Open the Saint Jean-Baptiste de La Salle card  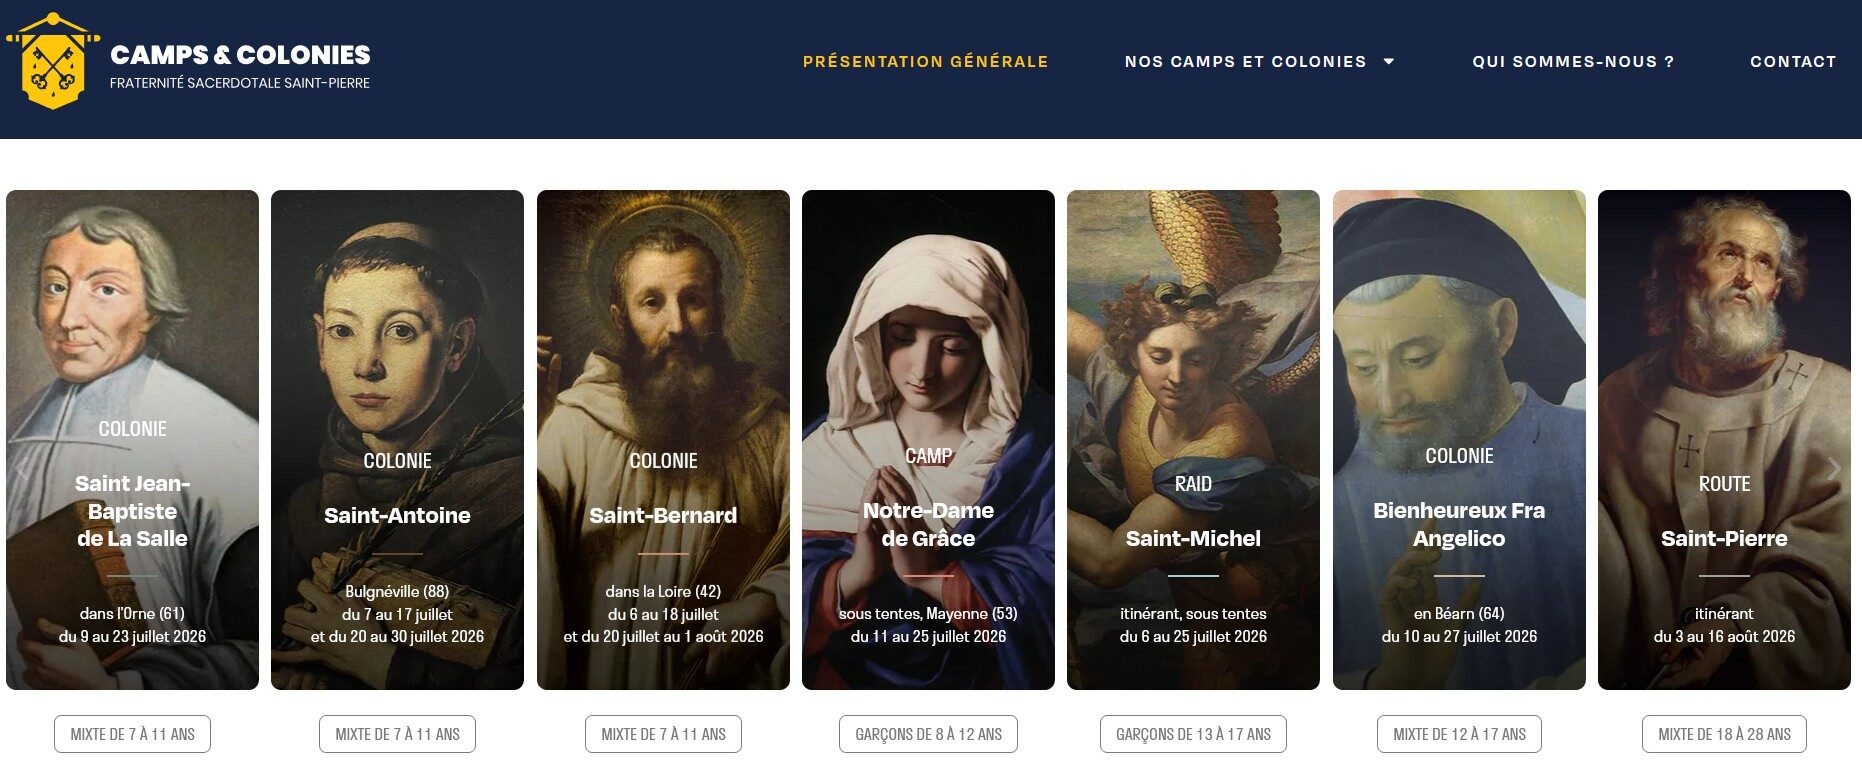132,440
